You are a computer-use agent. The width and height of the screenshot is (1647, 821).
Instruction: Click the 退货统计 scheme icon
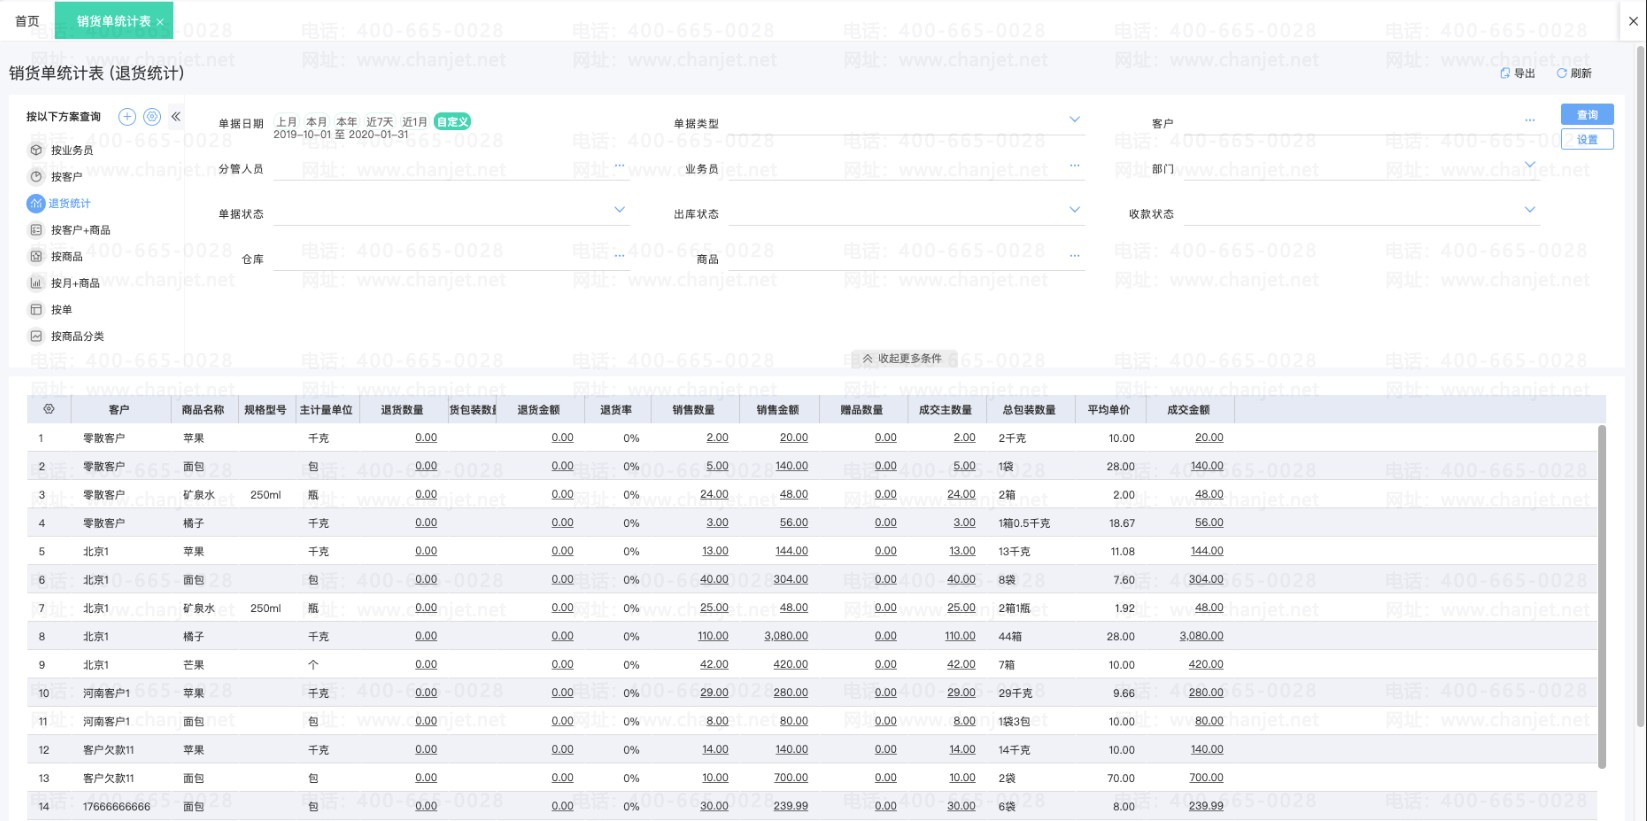point(36,203)
